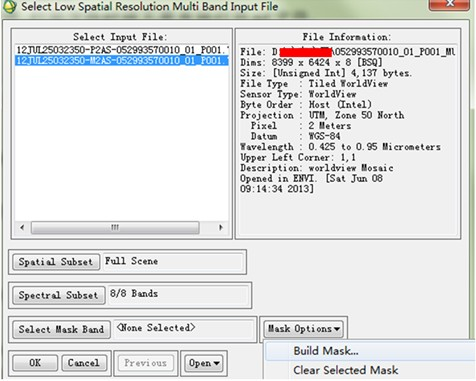Confirm with the OK button
The image size is (476, 381).
(x=35, y=363)
